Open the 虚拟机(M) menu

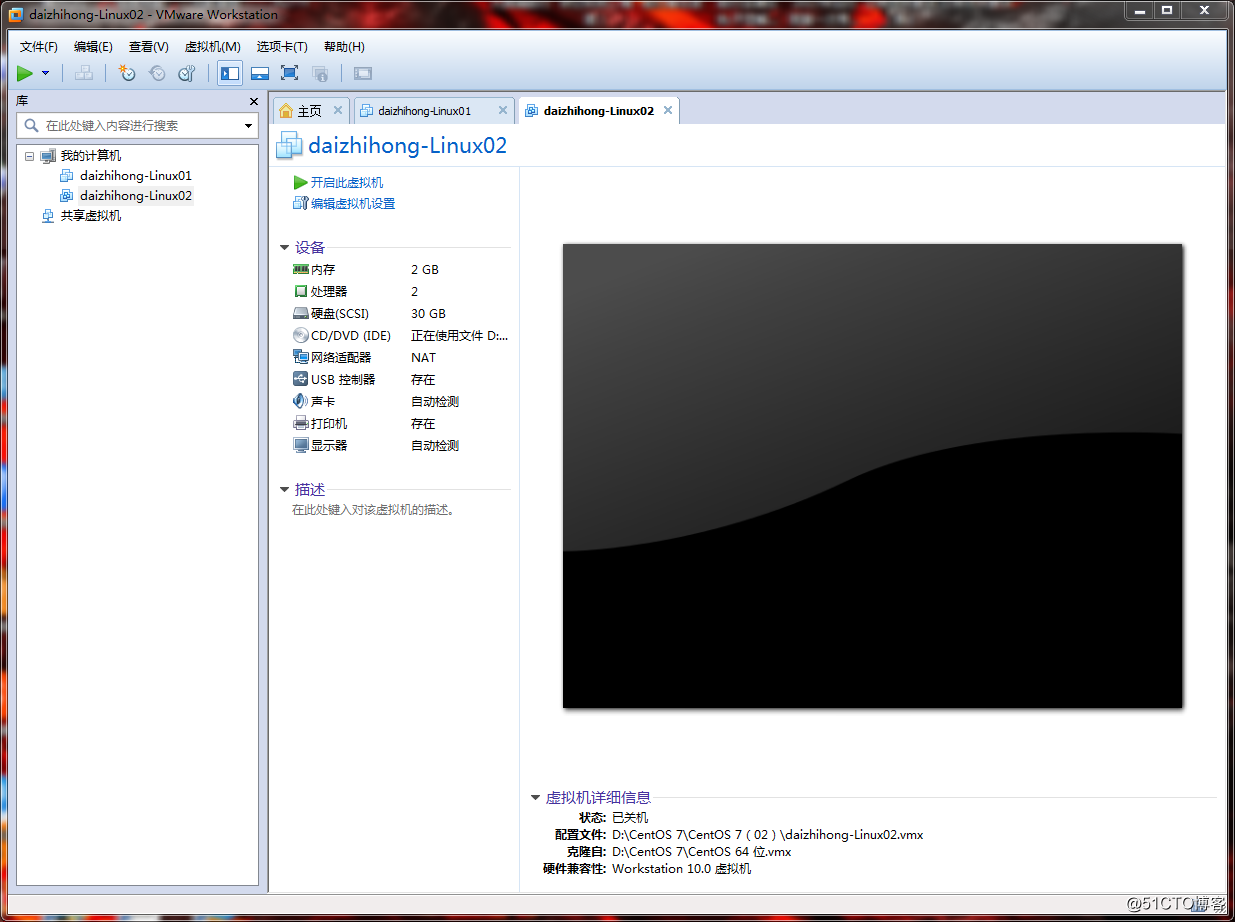pos(213,47)
